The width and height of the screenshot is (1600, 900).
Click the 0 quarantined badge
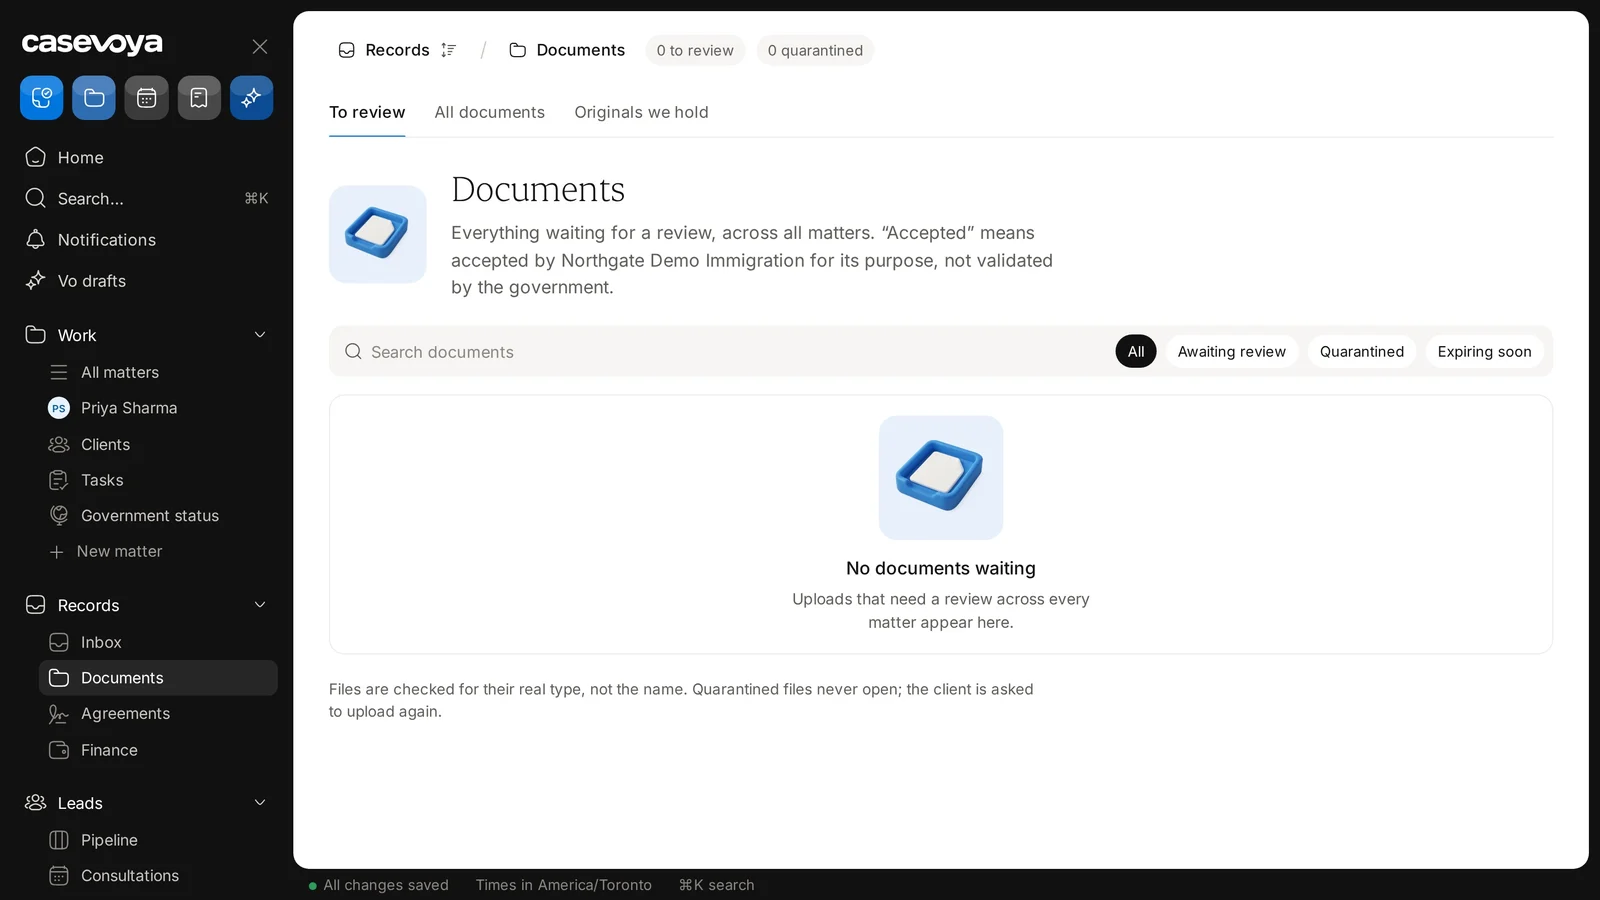(x=815, y=50)
